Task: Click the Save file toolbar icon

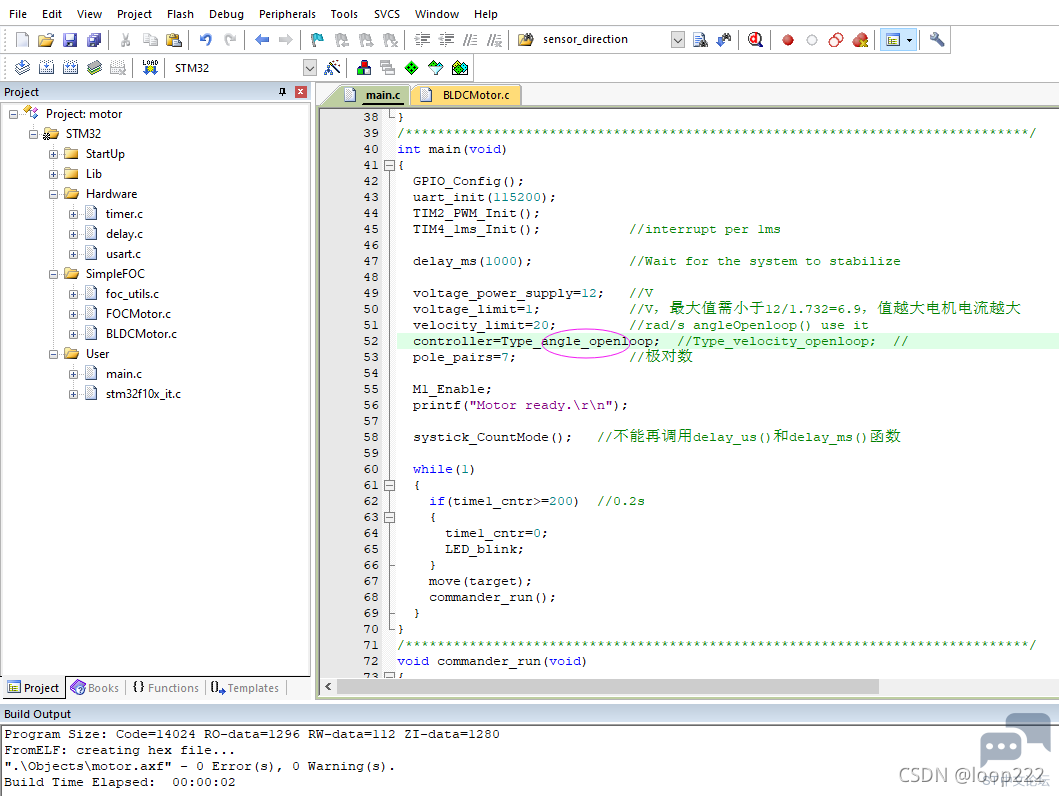Action: [70, 40]
